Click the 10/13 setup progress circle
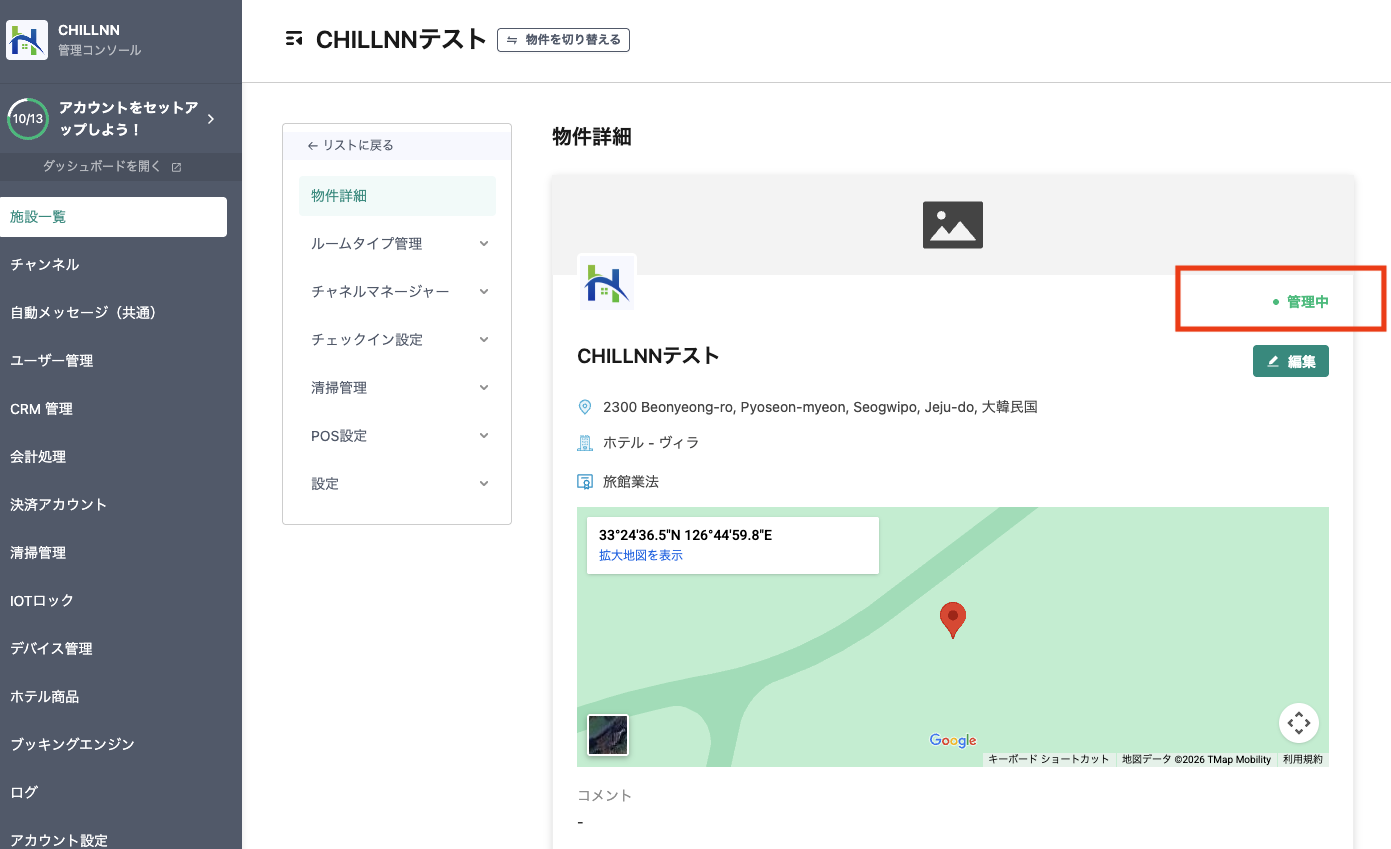 [27, 119]
